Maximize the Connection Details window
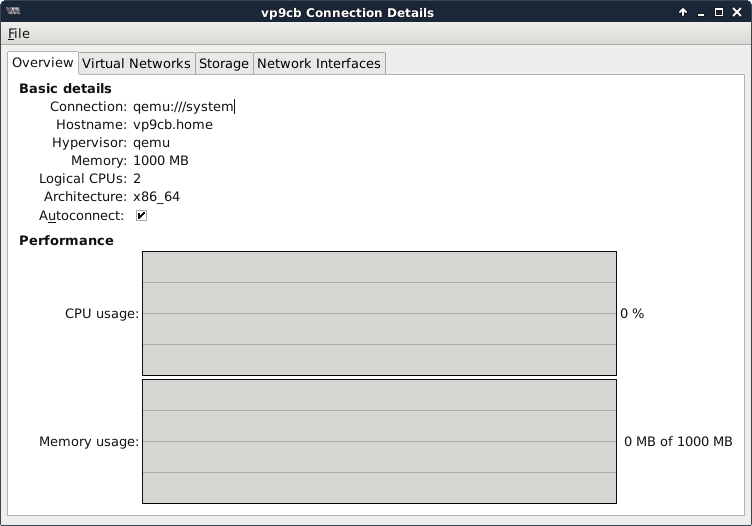Screen dimensions: 752x526 click(719, 12)
